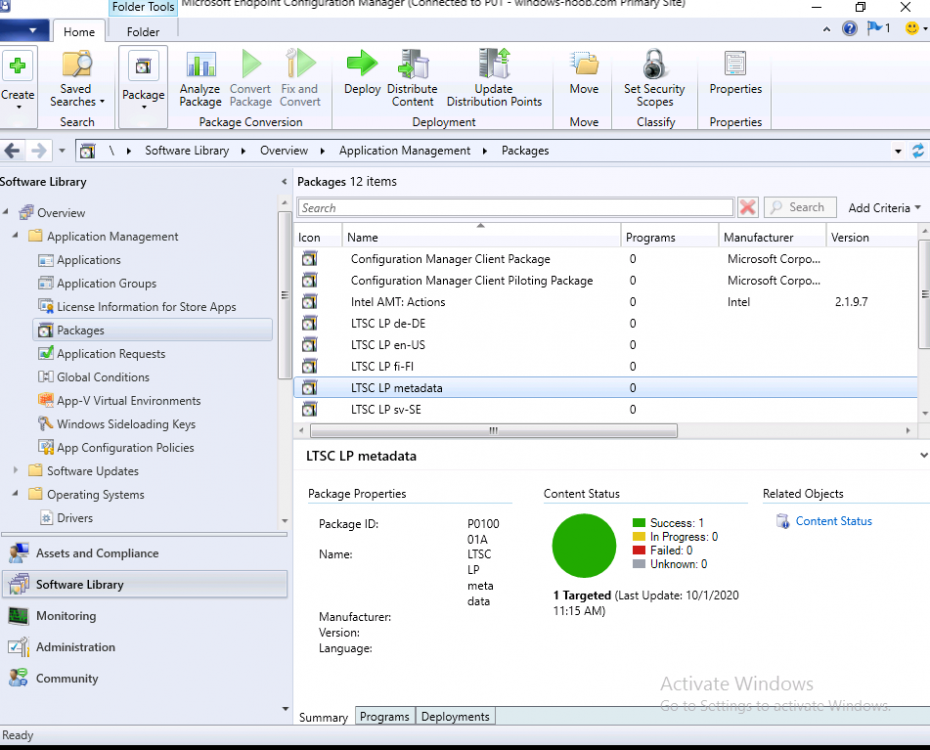Select the Summary details tab

coord(323,717)
